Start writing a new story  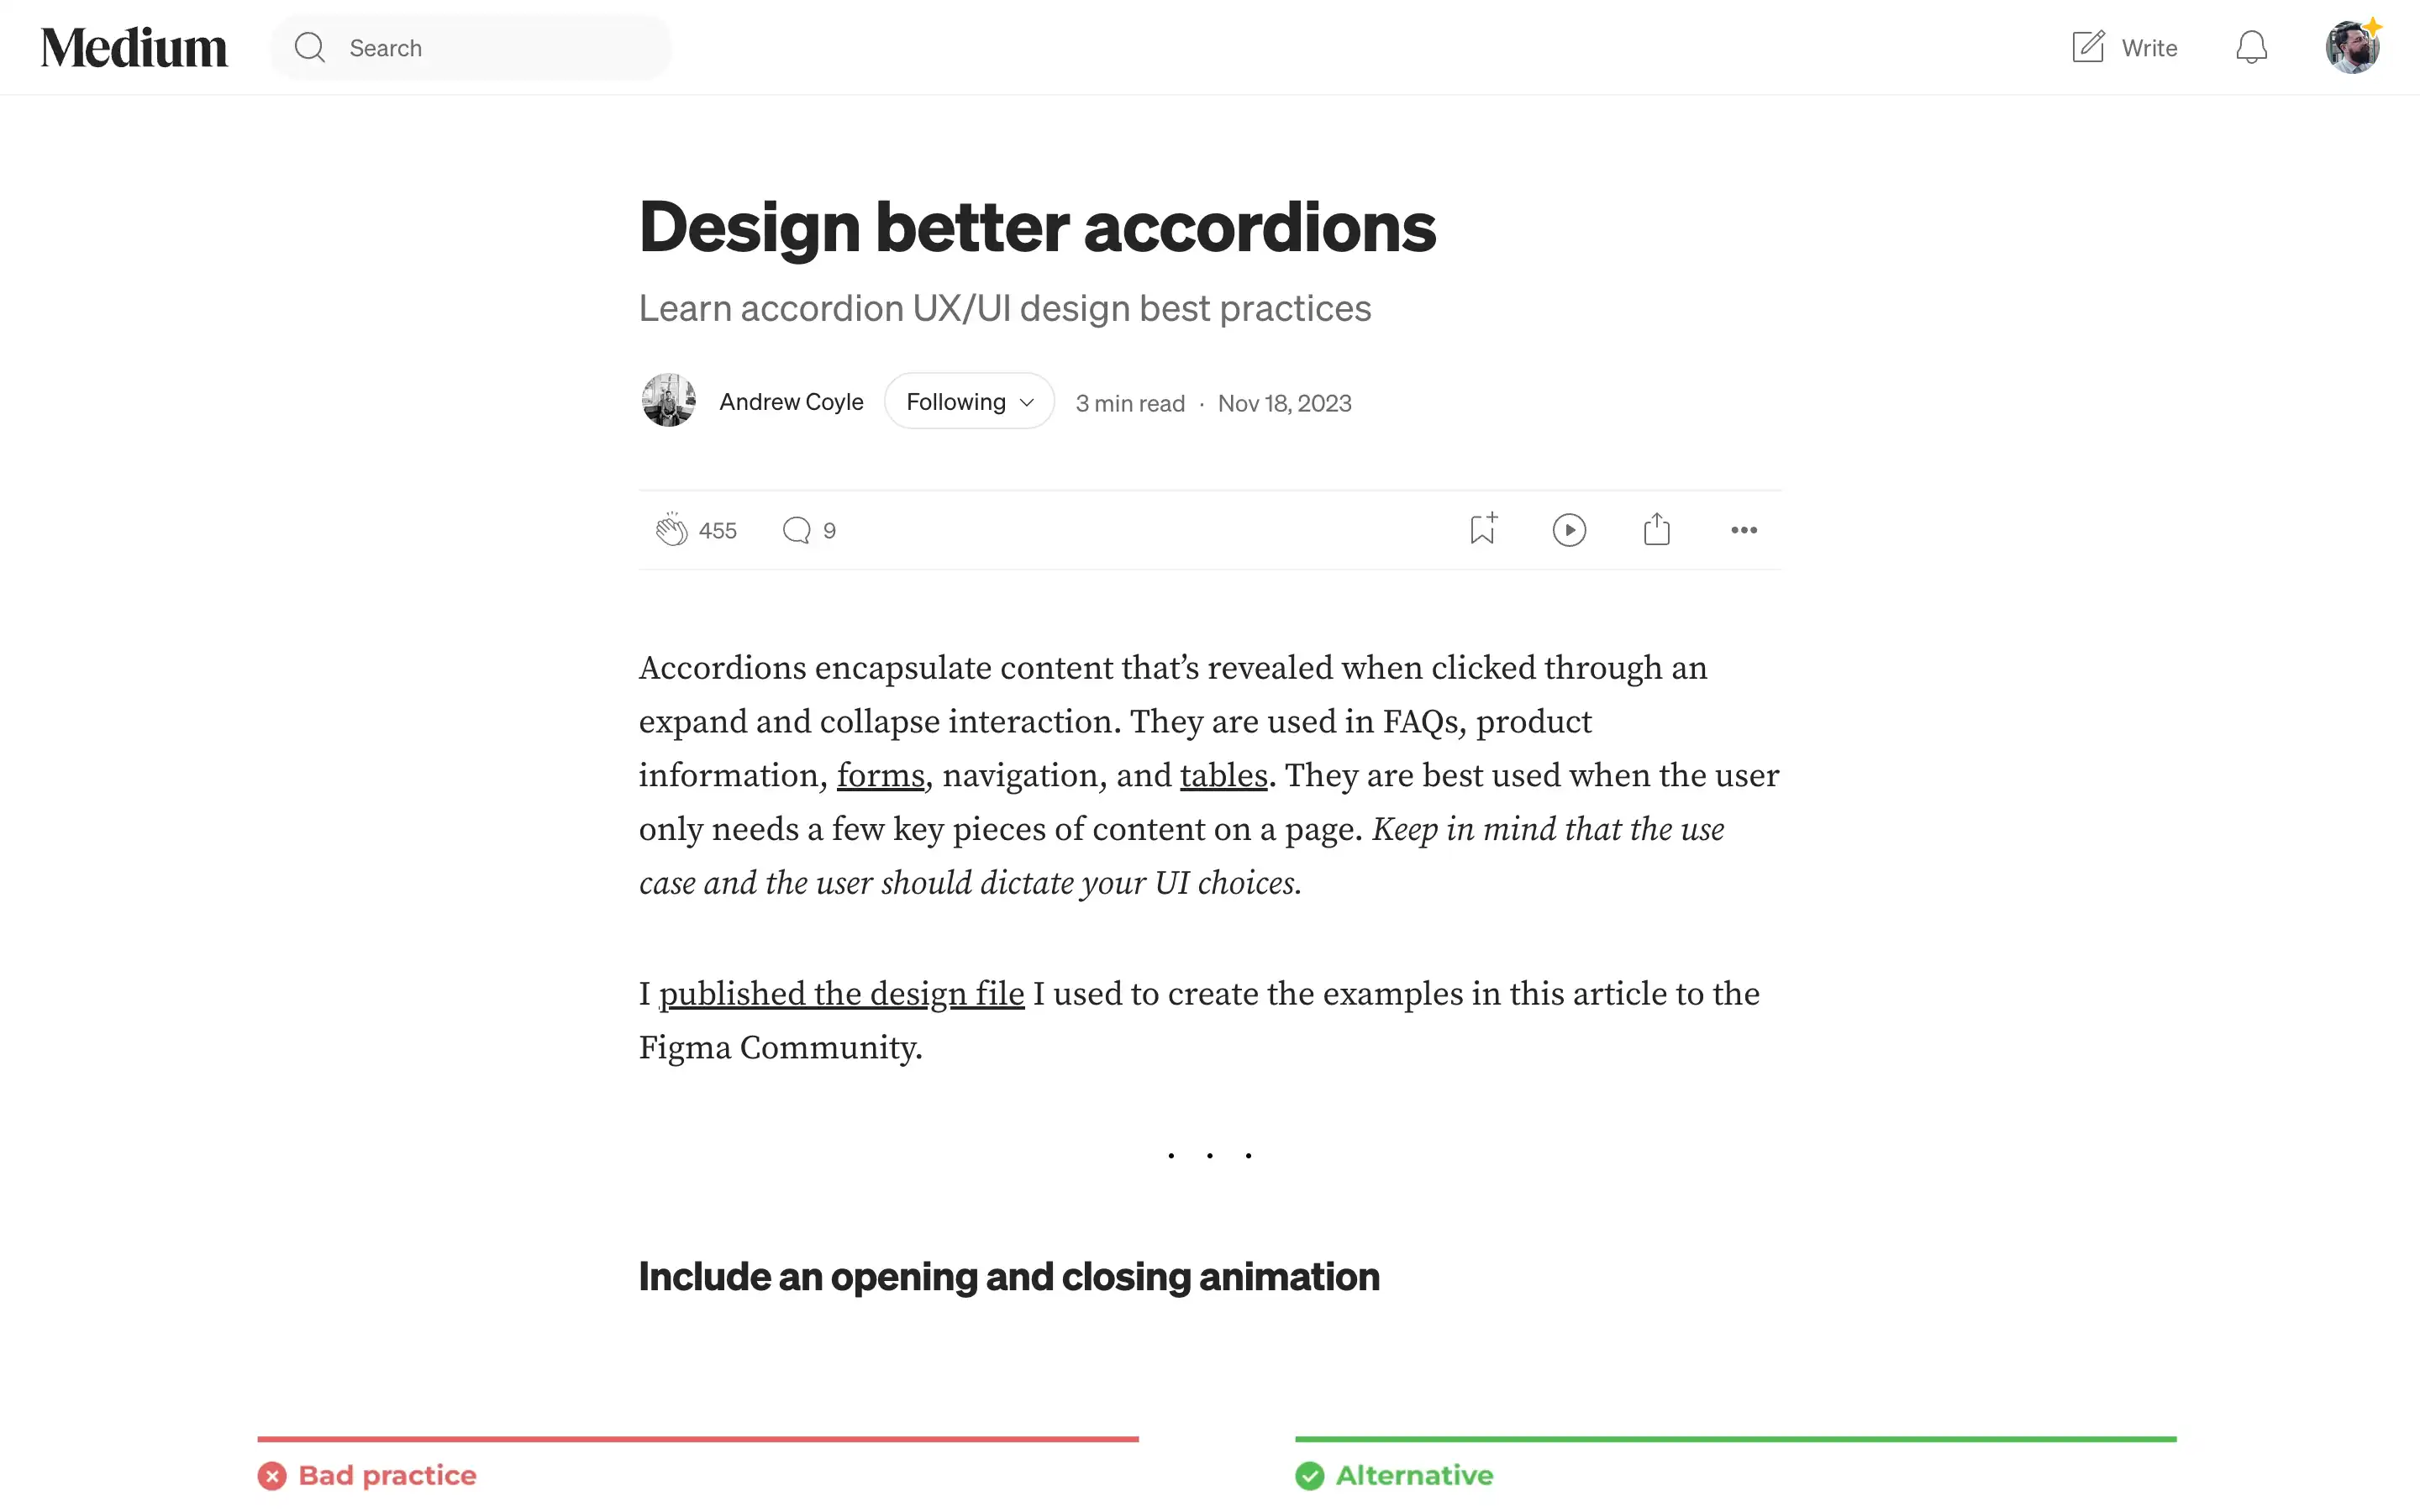pyautogui.click(x=2124, y=46)
